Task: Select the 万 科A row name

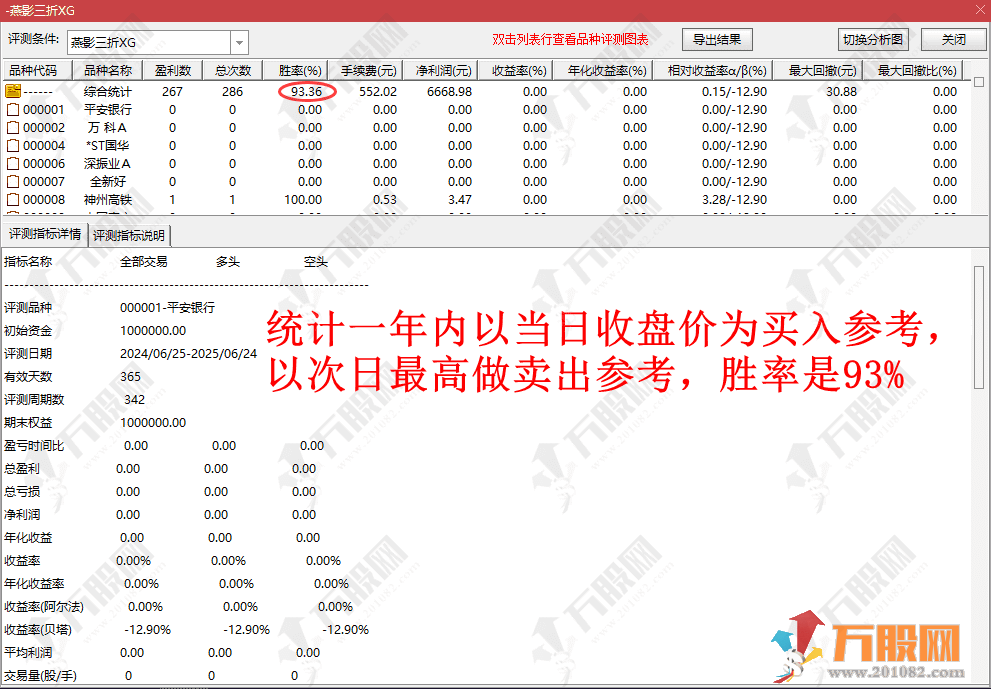Action: tap(107, 128)
